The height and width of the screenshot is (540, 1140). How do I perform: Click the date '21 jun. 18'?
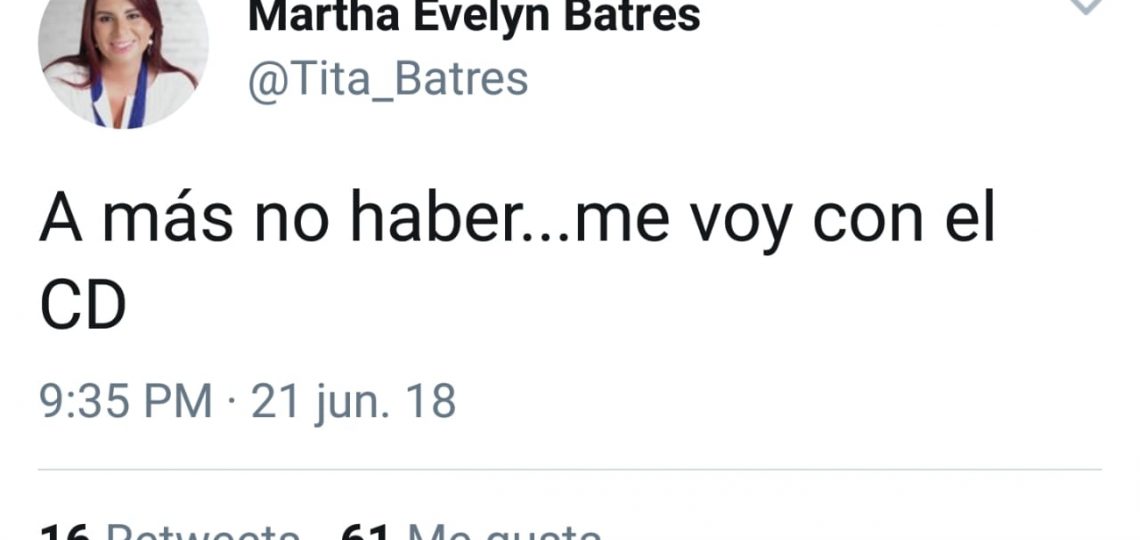pos(353,402)
